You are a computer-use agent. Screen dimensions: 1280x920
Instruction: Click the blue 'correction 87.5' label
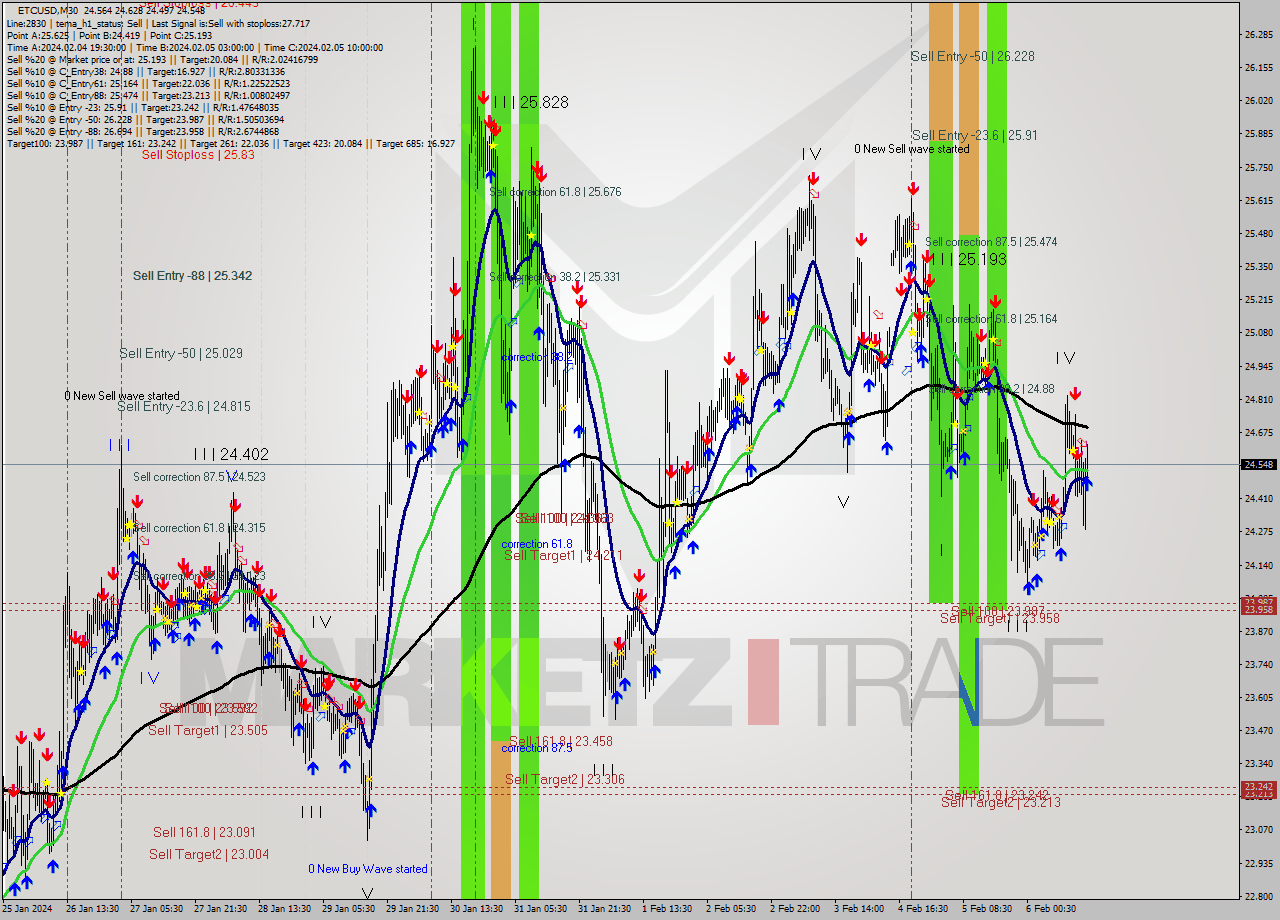pos(537,747)
